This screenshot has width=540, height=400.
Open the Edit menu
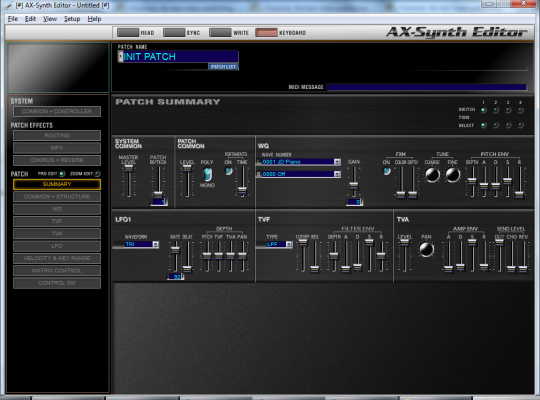coord(30,19)
